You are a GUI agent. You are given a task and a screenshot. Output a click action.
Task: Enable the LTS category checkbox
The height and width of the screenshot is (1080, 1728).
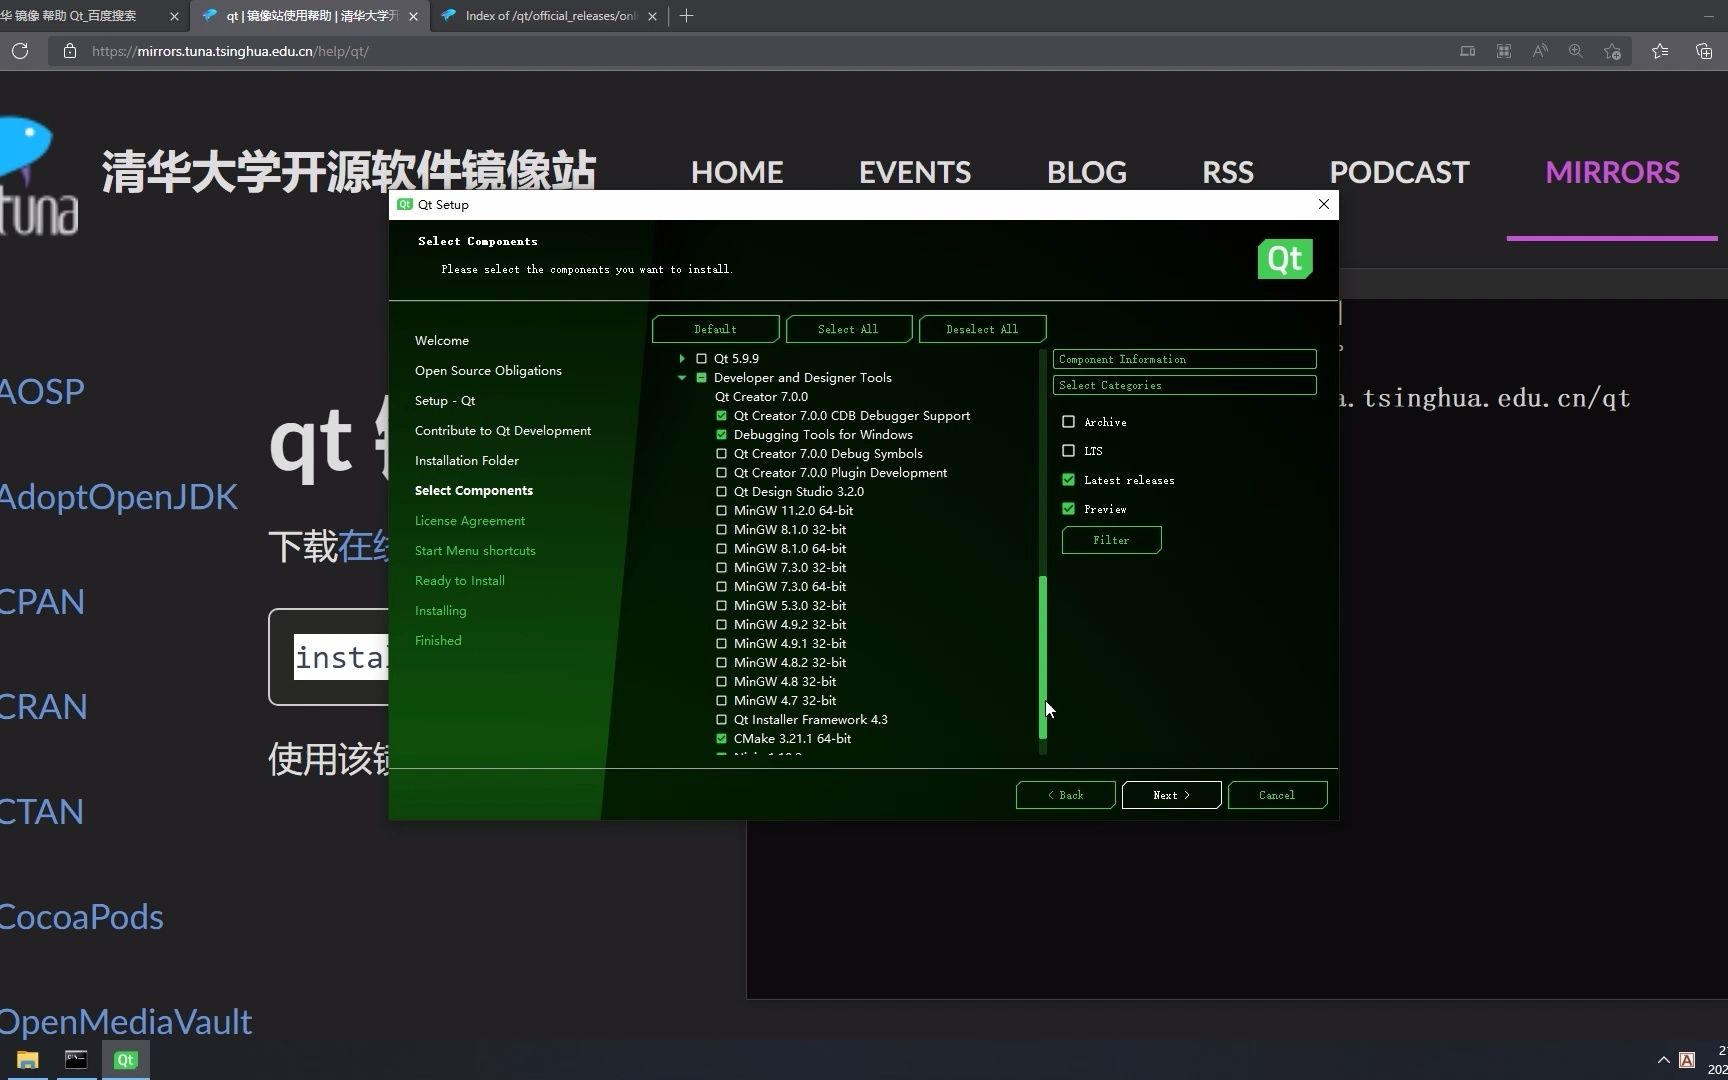click(1068, 451)
